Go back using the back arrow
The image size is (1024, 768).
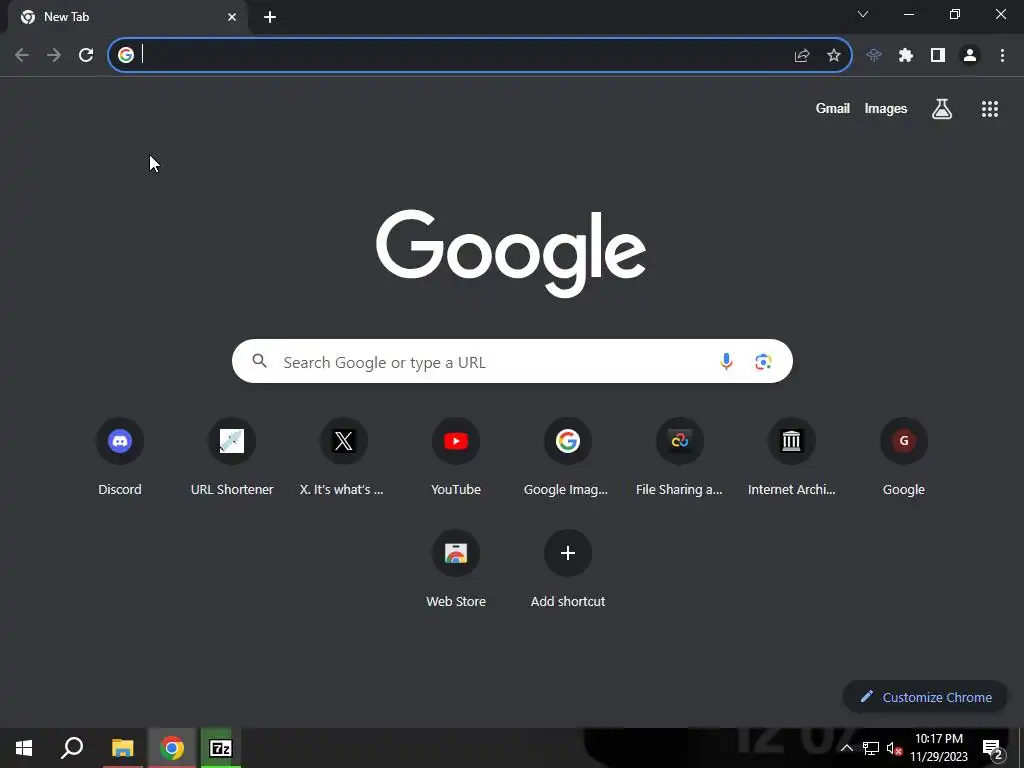coord(22,55)
